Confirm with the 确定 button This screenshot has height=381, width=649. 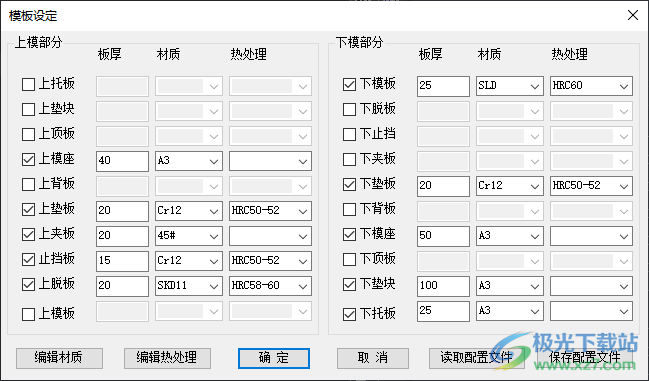coord(274,358)
